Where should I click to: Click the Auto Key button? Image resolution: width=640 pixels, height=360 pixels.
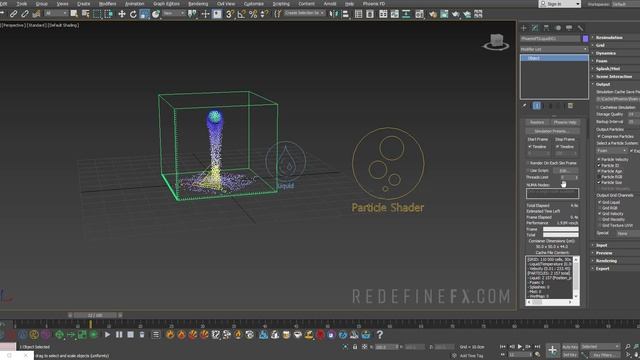point(570,347)
